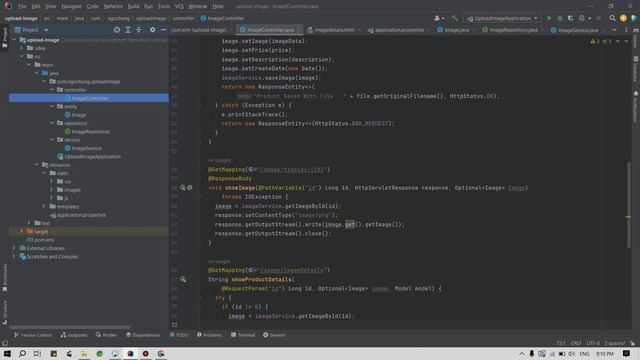Show hidden editor tabs chevron

(615, 30)
